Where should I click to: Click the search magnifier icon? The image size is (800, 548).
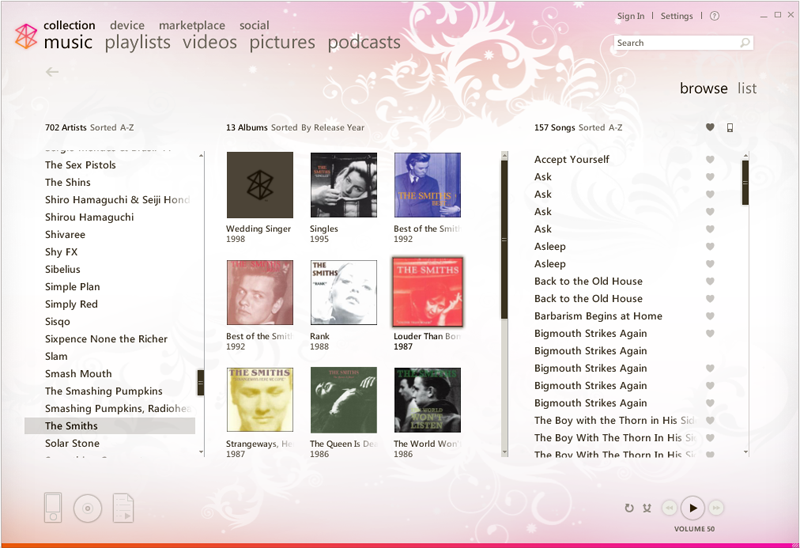click(x=745, y=43)
